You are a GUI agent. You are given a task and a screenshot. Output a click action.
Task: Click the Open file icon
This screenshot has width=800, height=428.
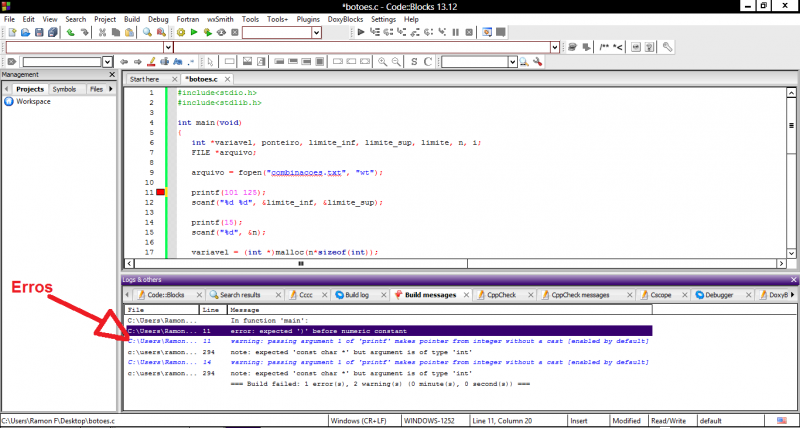pyautogui.click(x=26, y=33)
